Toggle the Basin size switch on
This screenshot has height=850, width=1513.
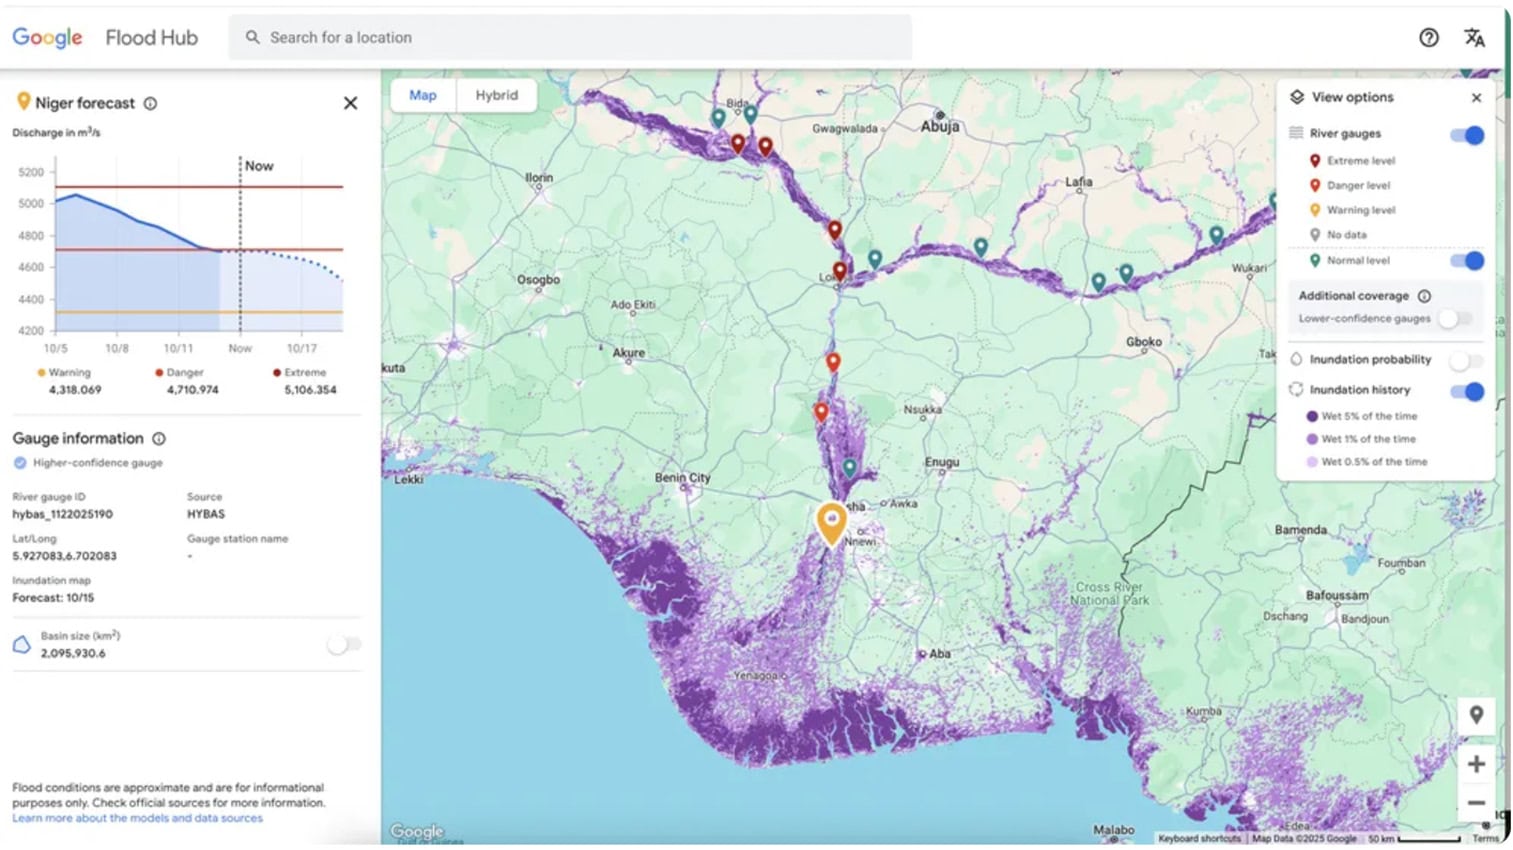click(x=343, y=645)
